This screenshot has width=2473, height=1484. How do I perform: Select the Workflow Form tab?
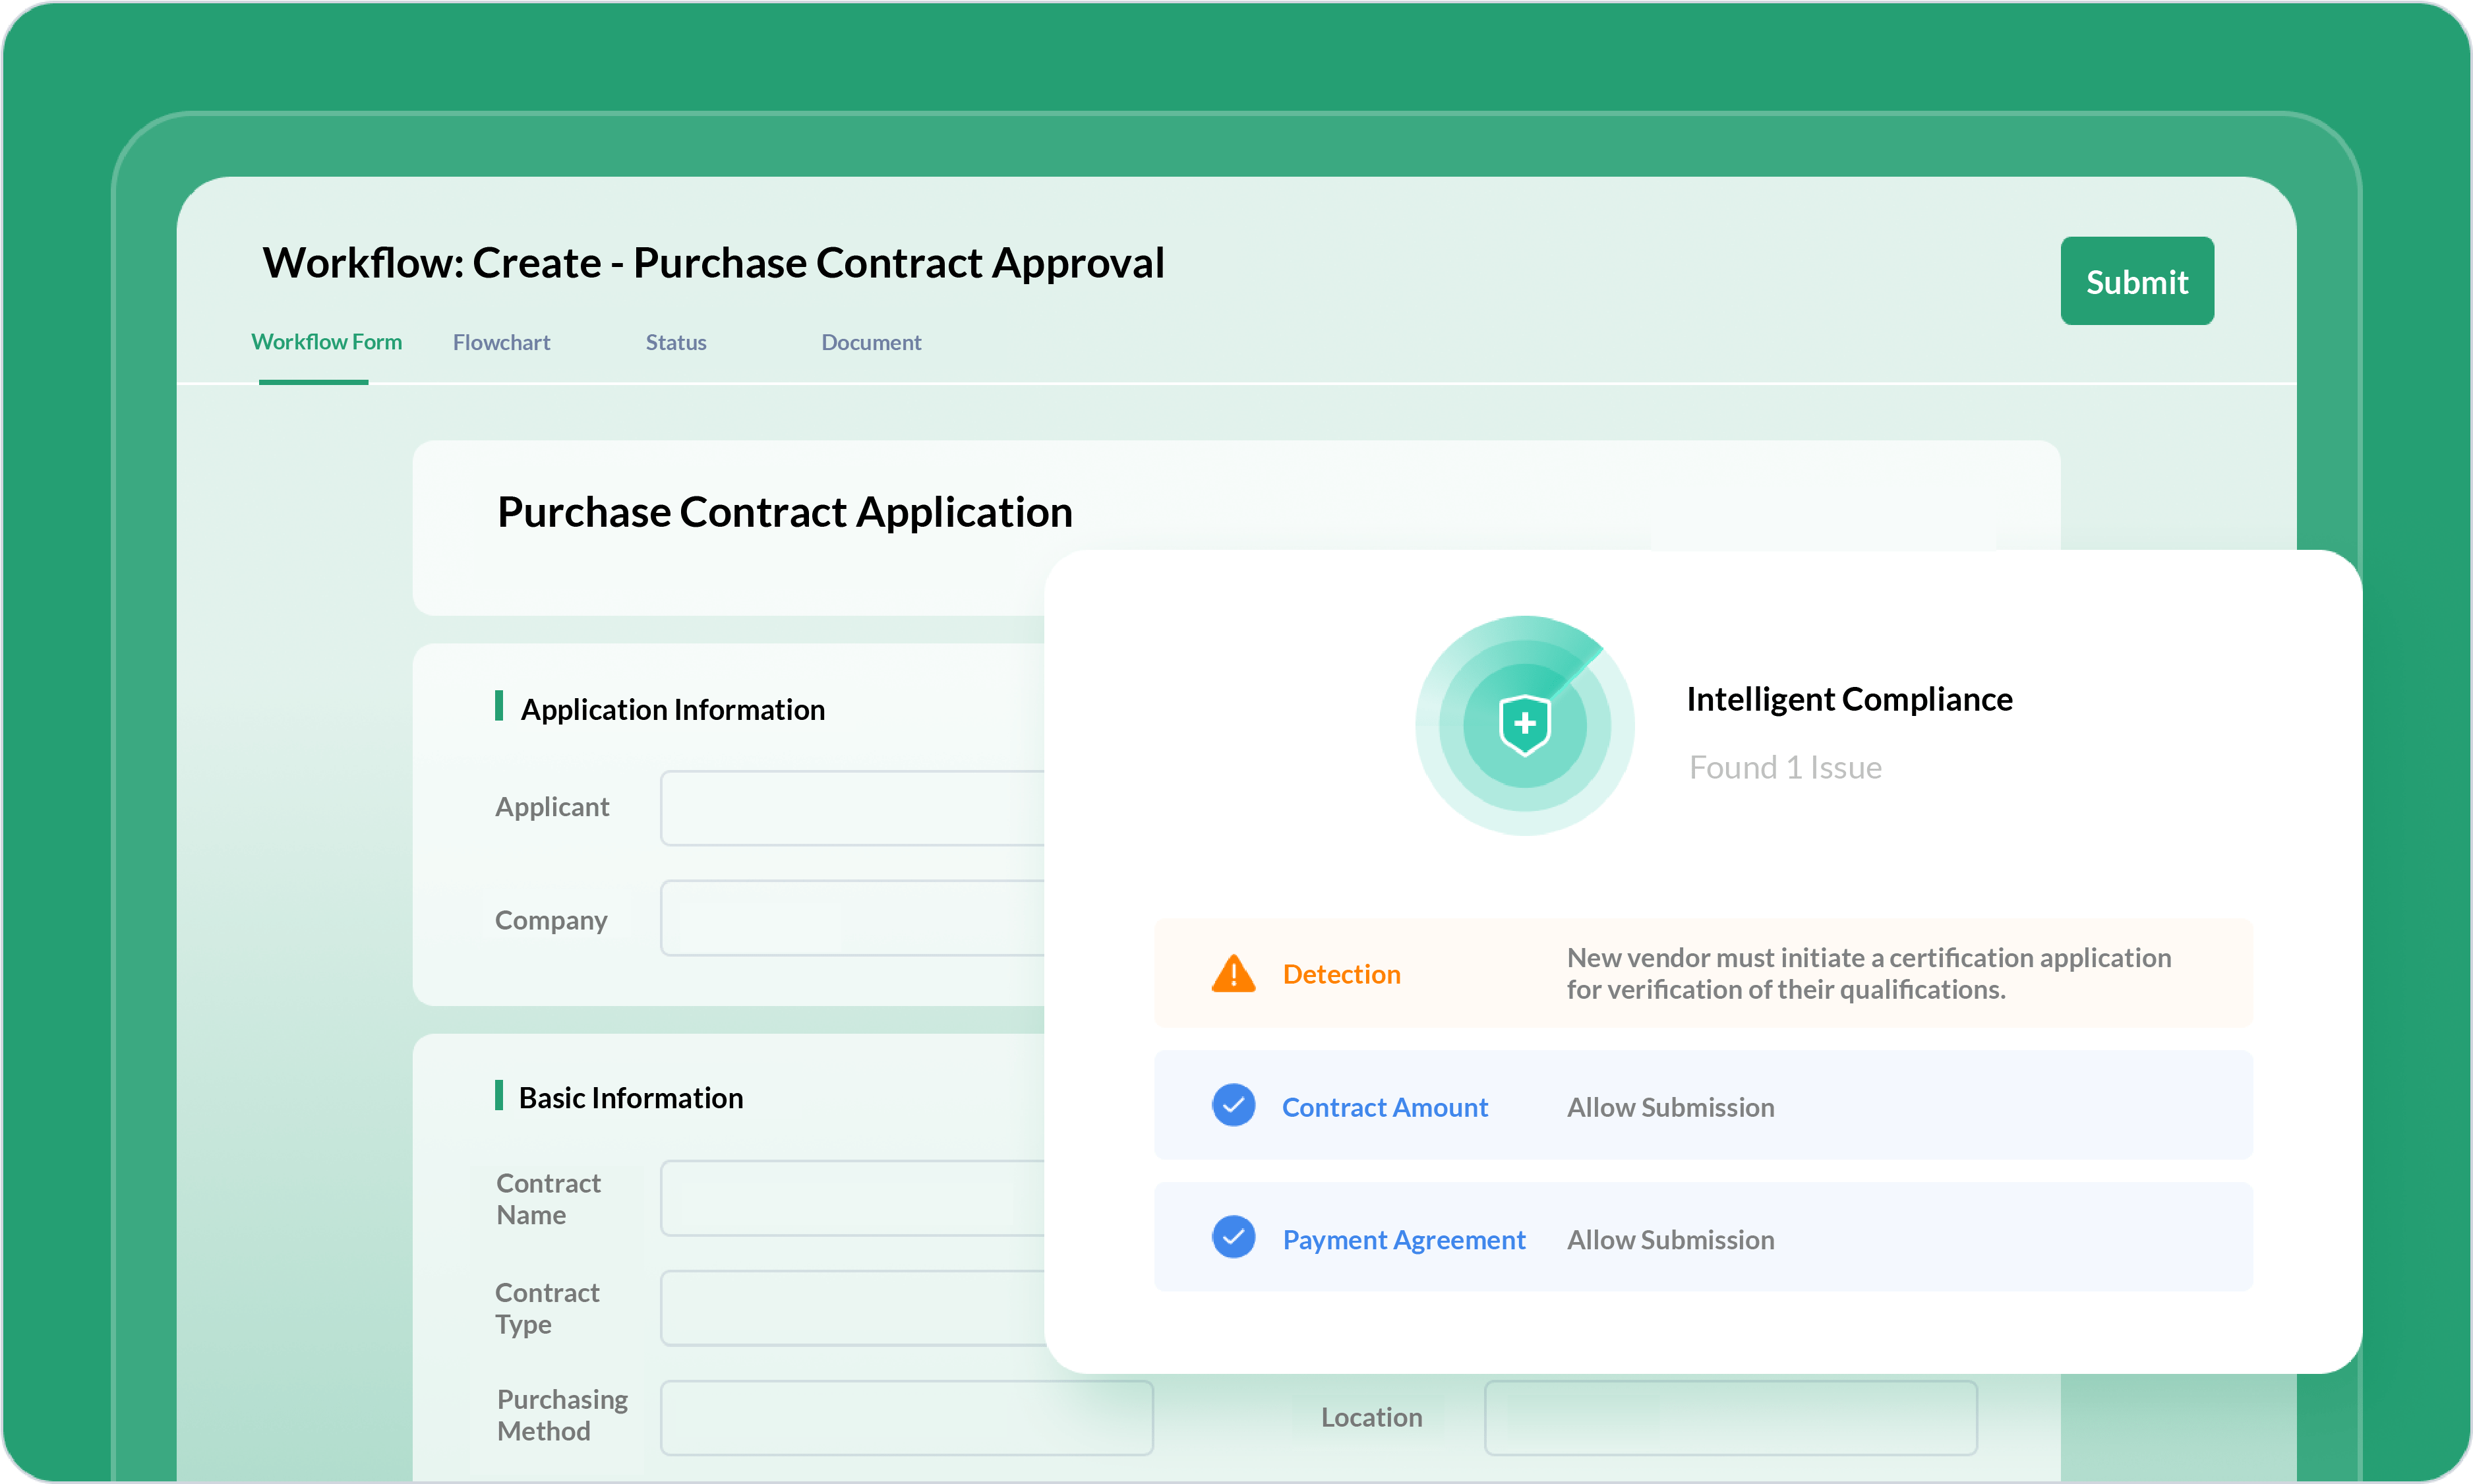(326, 342)
